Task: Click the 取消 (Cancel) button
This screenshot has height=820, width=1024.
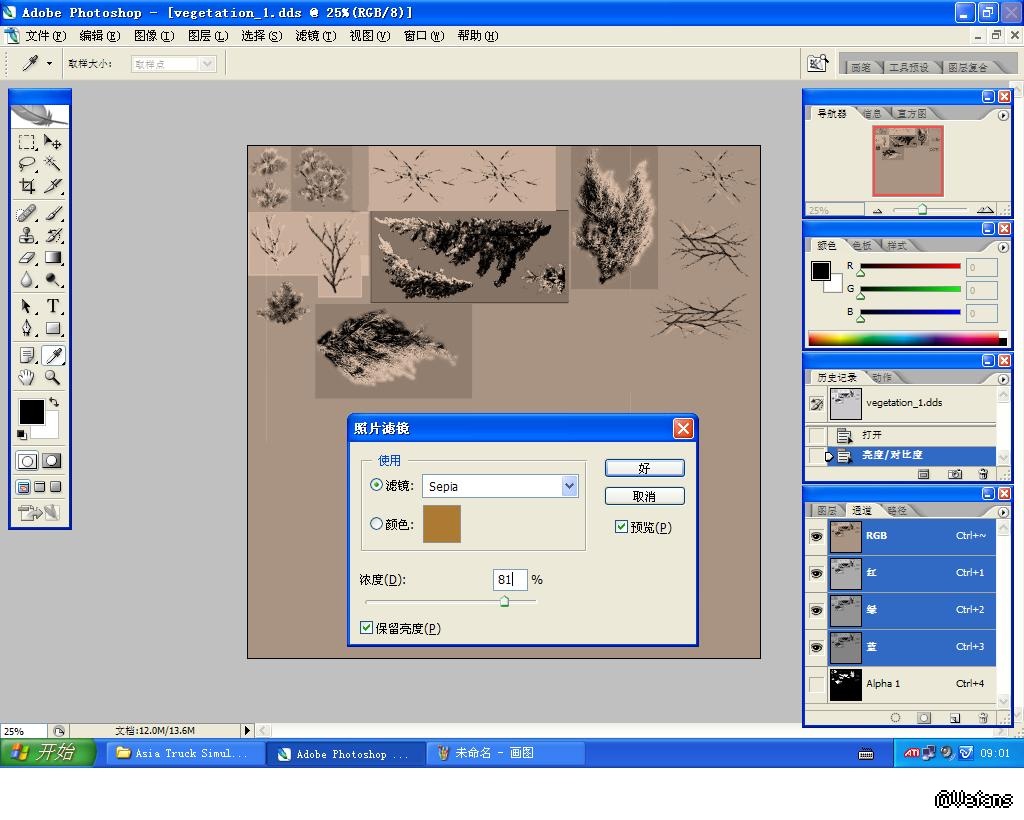Action: click(644, 496)
